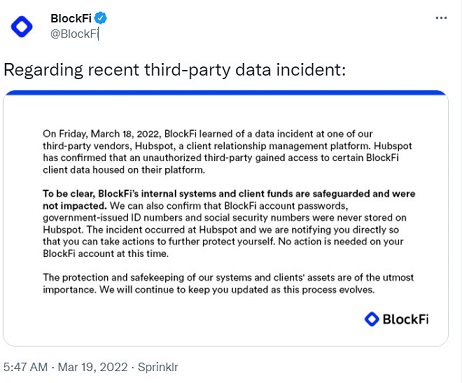Viewport: 462px width, 383px height.
Task: Open the Sprinklr source label
Action: pyautogui.click(x=158, y=367)
